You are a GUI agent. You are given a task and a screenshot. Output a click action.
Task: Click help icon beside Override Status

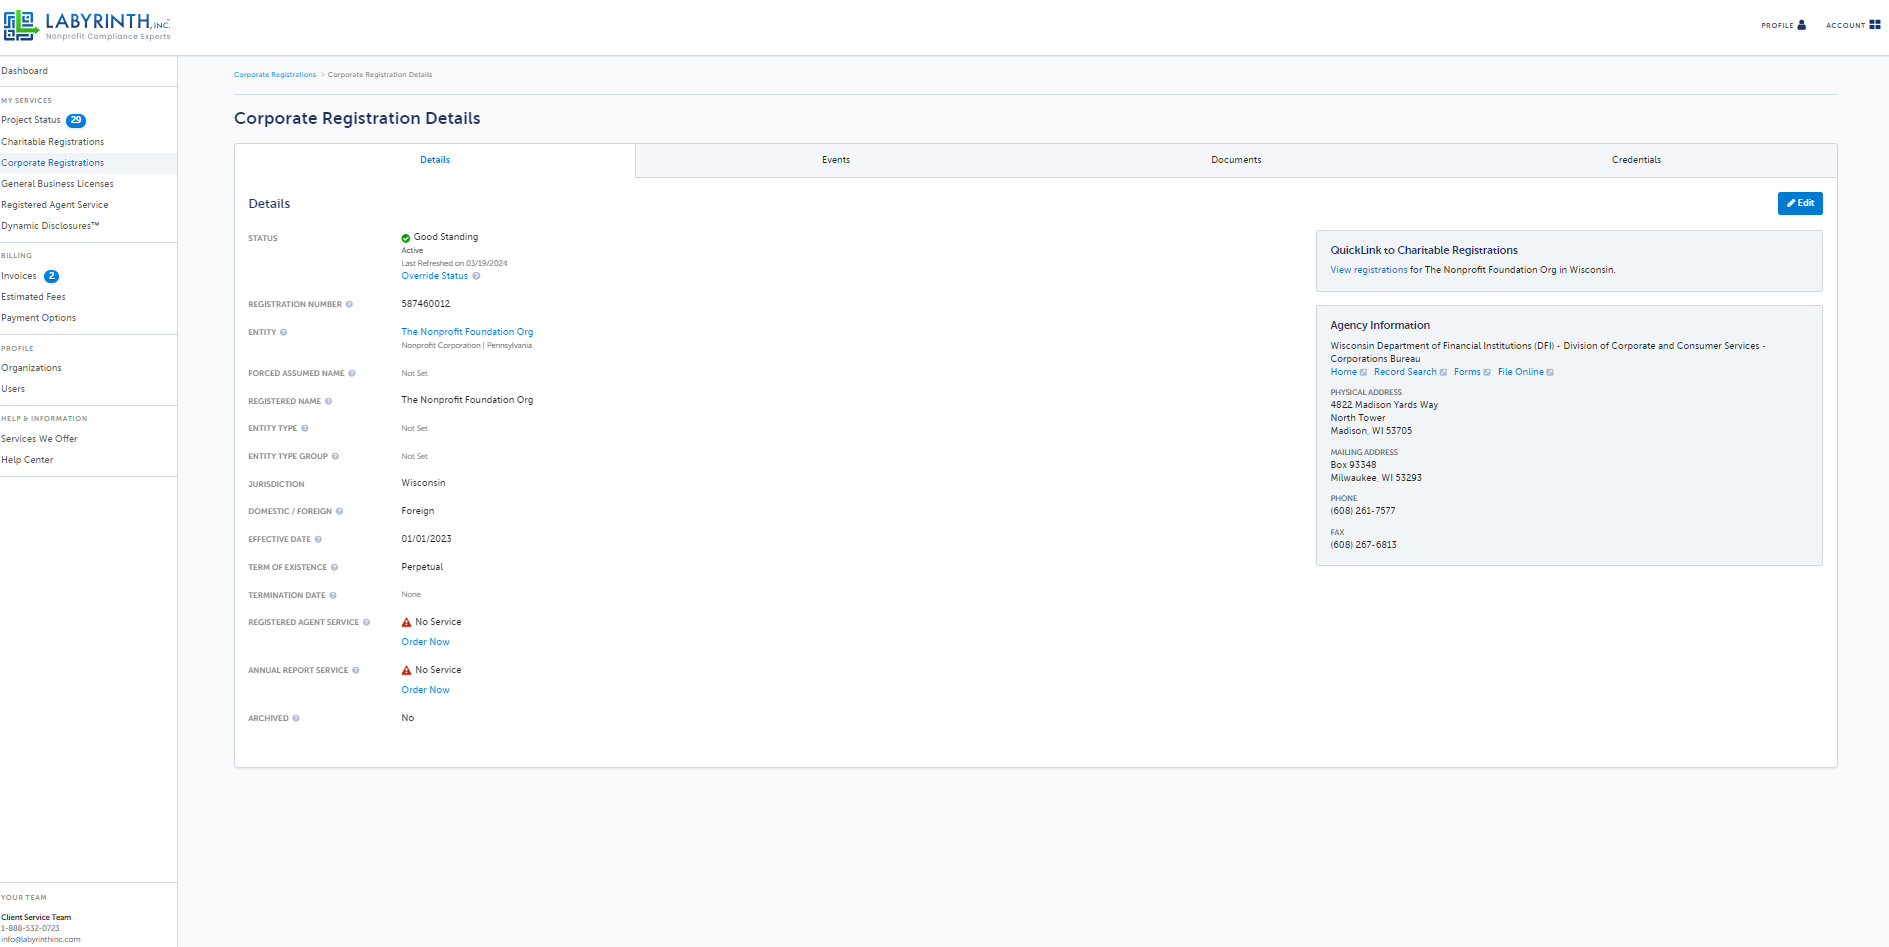coord(476,276)
